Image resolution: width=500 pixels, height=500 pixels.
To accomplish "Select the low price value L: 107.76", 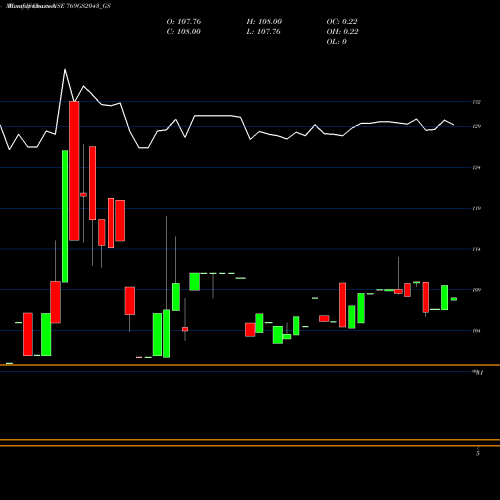I will point(264,32).
